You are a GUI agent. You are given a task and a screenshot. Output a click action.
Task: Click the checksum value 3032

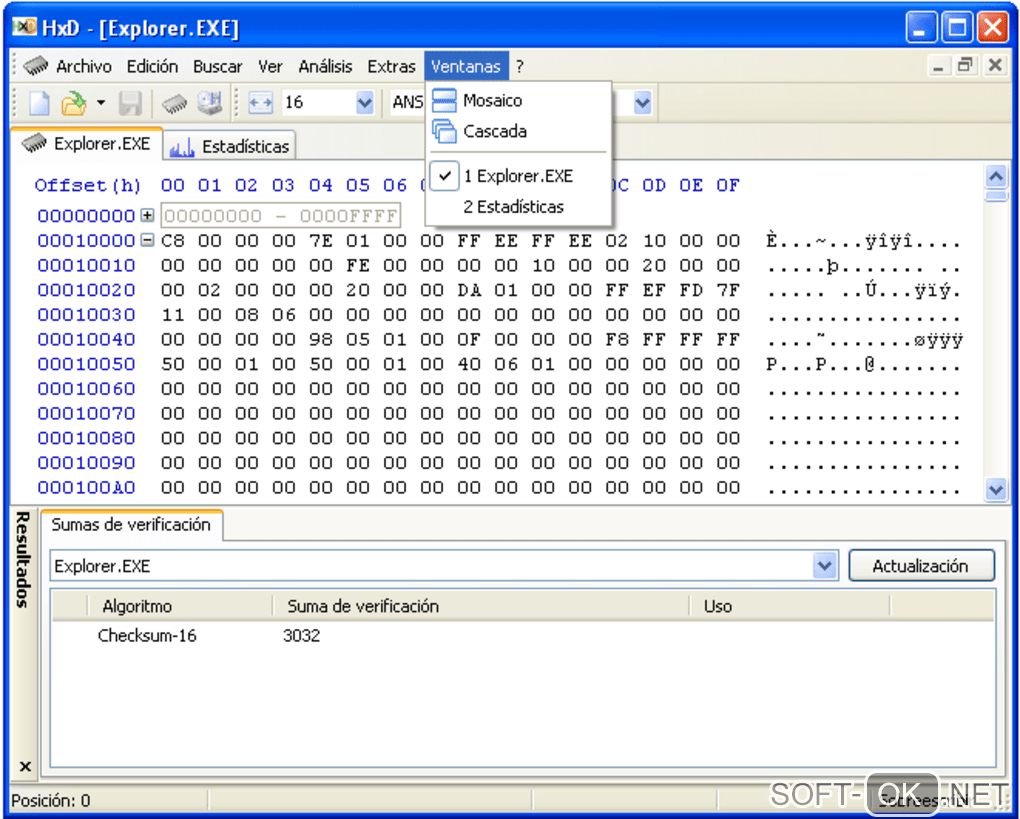301,636
